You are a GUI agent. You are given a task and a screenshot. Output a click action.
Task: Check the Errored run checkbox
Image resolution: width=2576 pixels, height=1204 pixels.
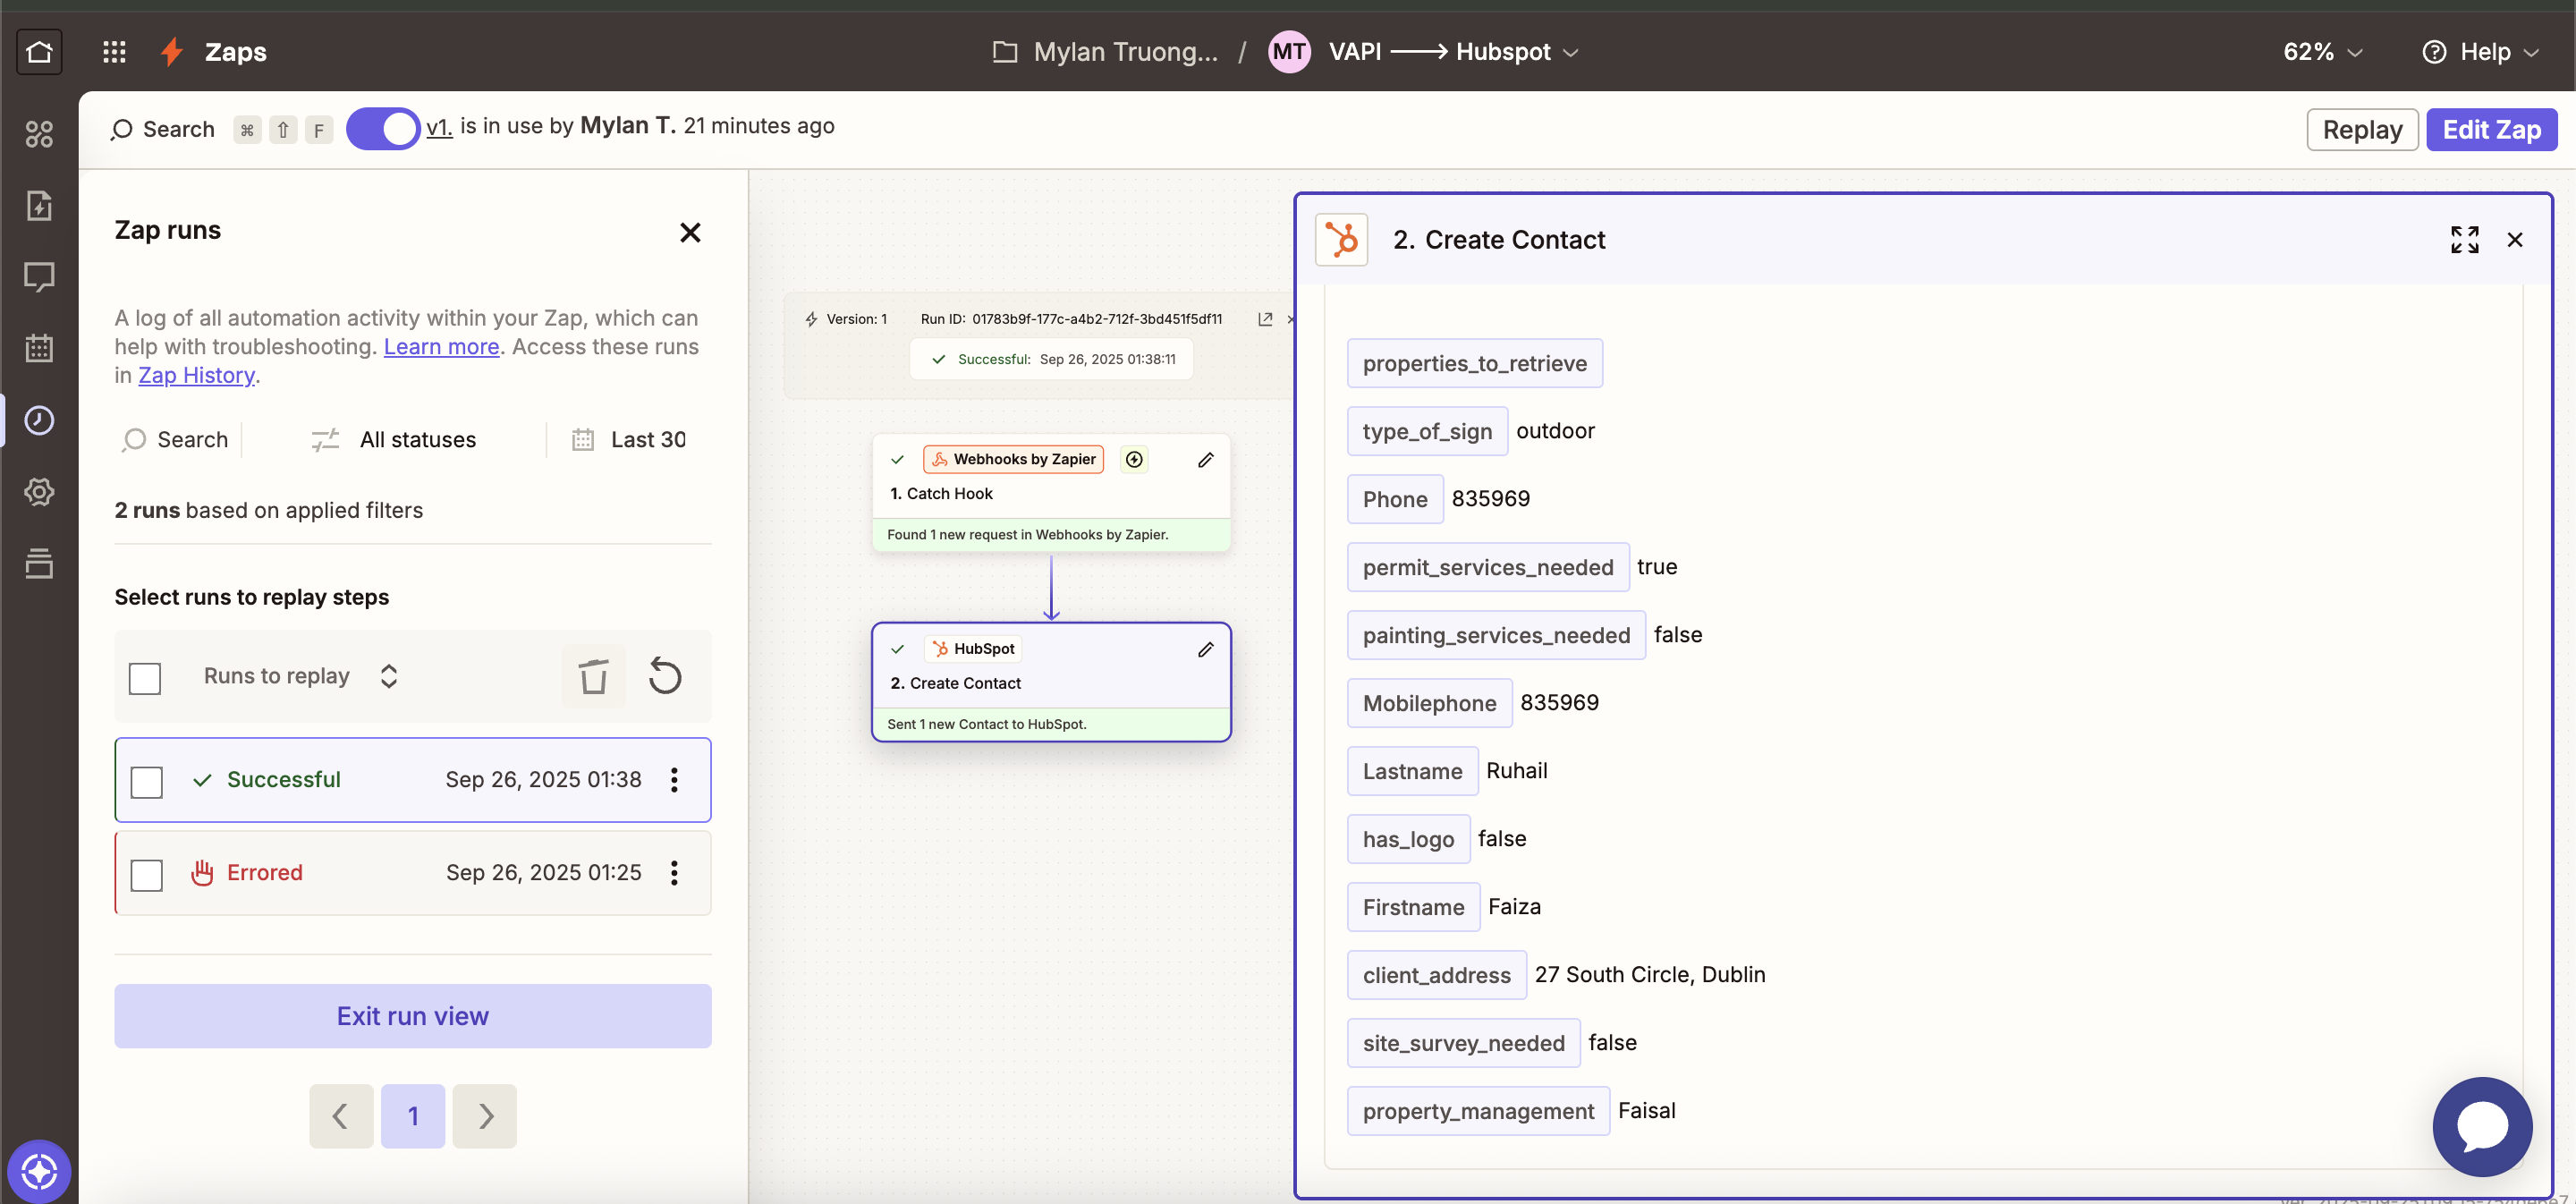(147, 874)
